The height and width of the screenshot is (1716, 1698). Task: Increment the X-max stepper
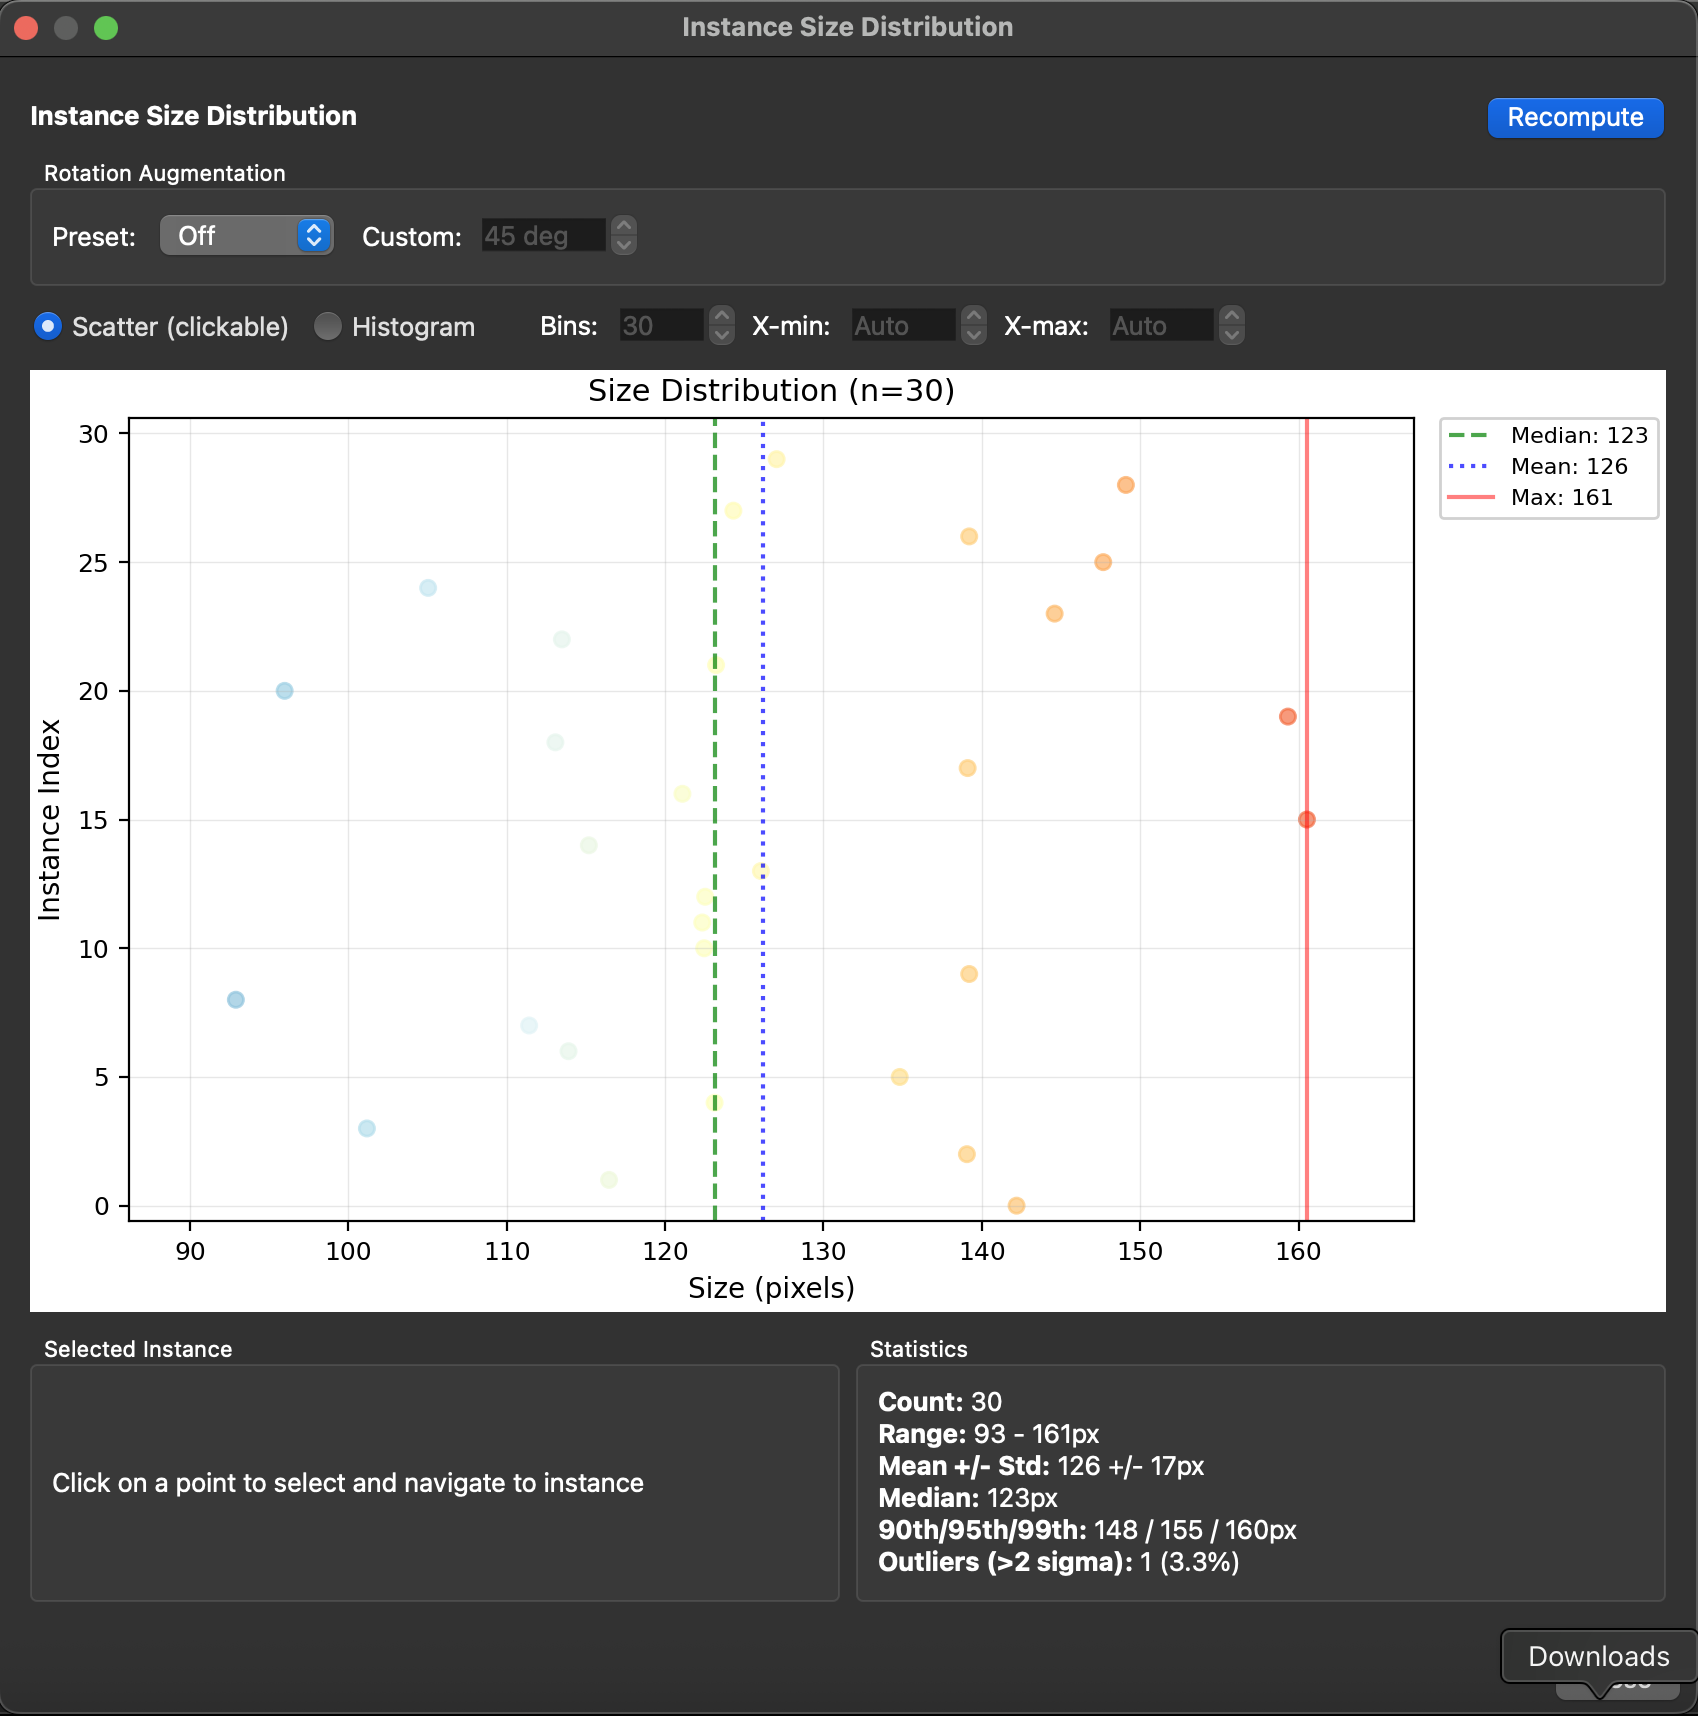(x=1232, y=317)
